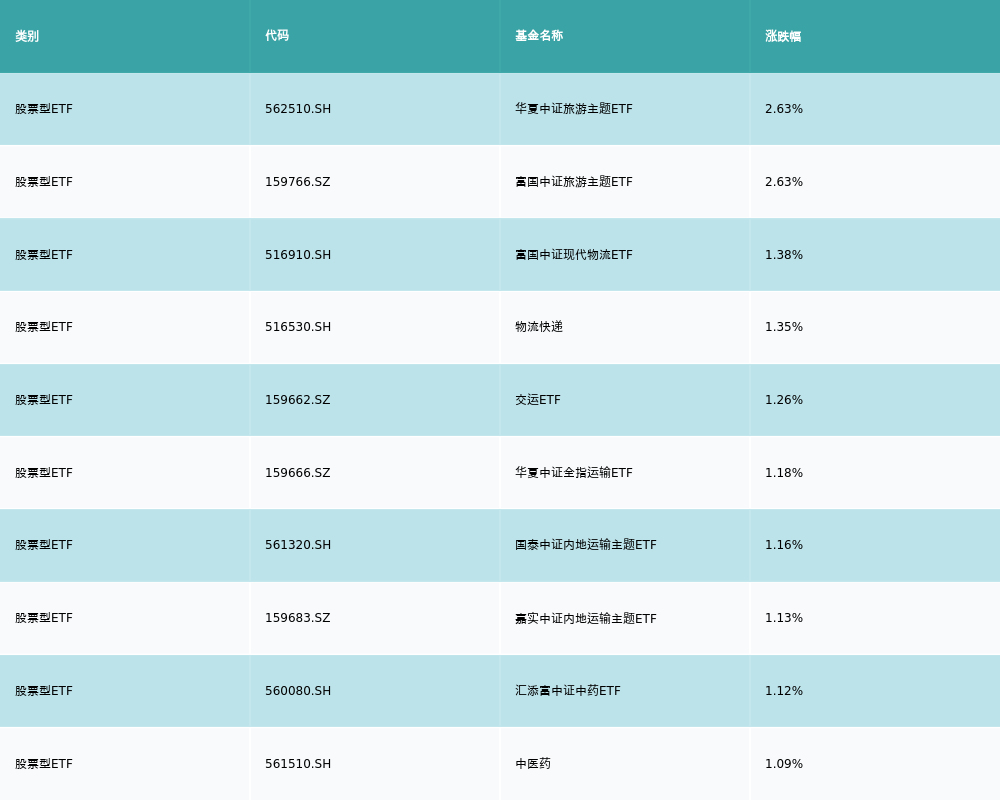Select fund name 富国中证旅游主题ETF
The height and width of the screenshot is (800, 1000).
pos(574,182)
